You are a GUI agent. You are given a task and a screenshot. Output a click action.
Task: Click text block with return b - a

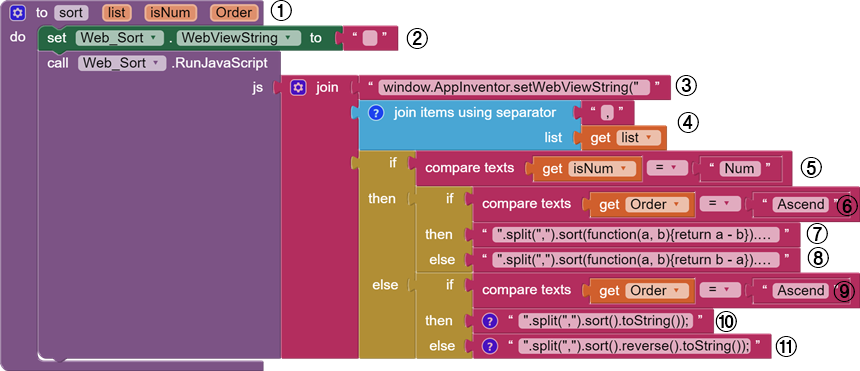coord(636,260)
